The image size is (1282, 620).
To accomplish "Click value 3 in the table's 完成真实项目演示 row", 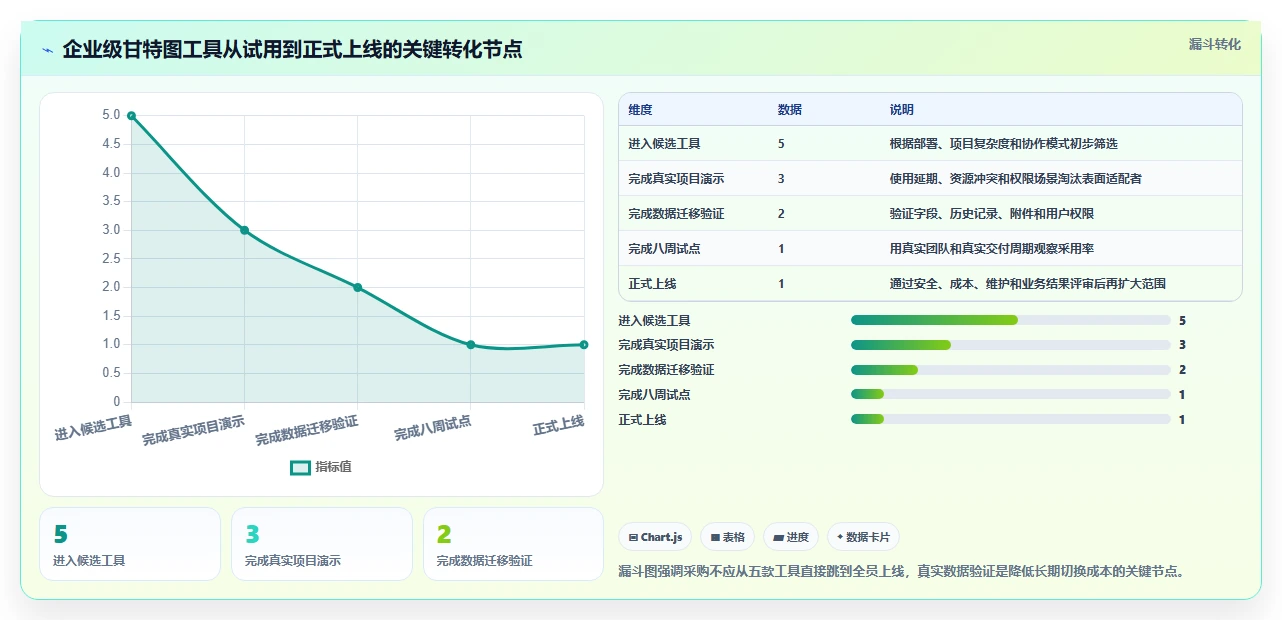I will (x=781, y=179).
